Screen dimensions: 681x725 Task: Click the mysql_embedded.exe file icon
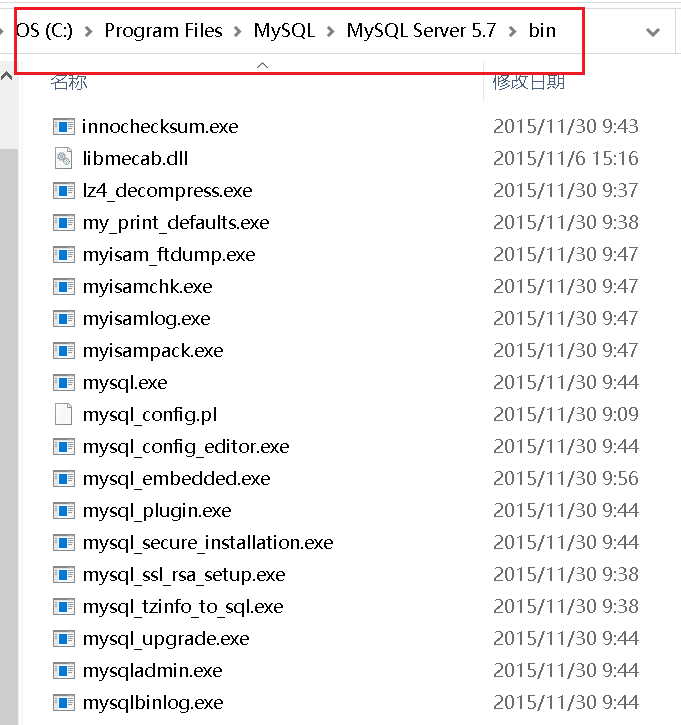tap(64, 479)
